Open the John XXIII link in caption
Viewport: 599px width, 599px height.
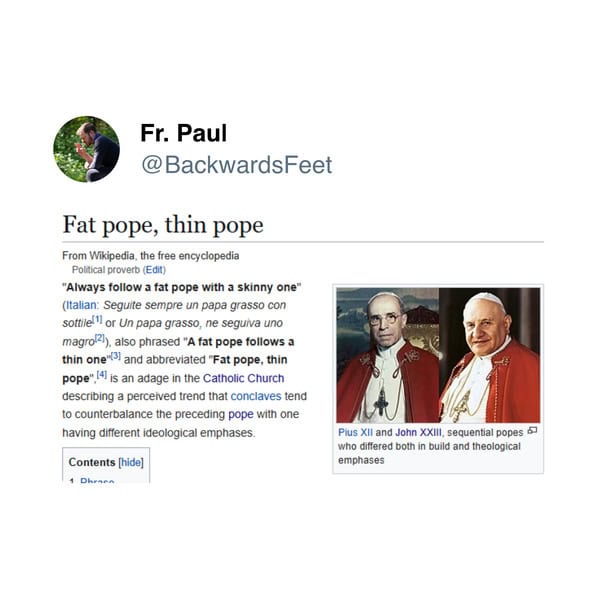418,432
